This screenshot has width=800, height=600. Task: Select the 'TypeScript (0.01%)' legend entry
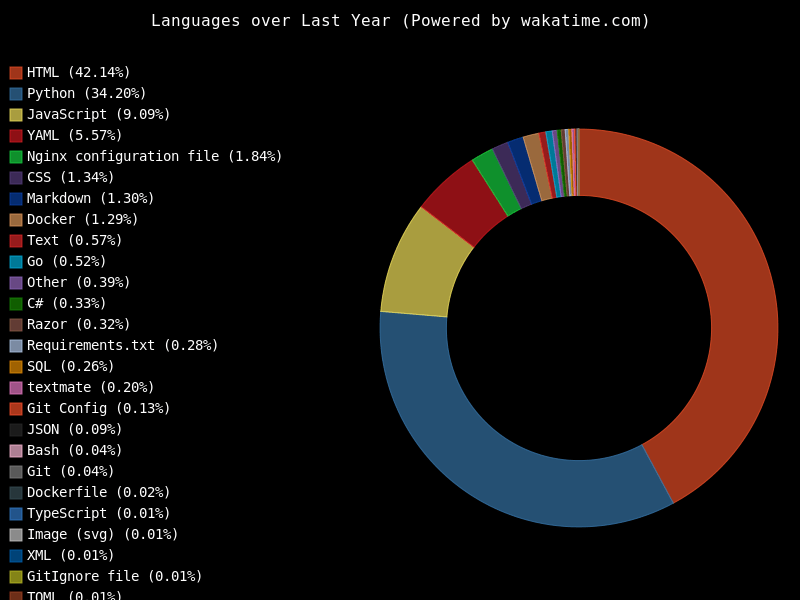(x=98, y=514)
